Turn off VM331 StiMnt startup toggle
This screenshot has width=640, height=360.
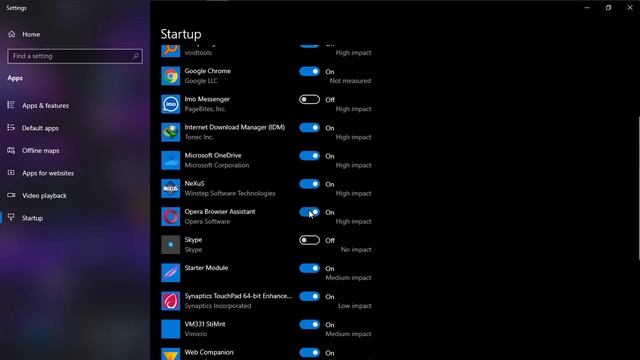[309, 324]
